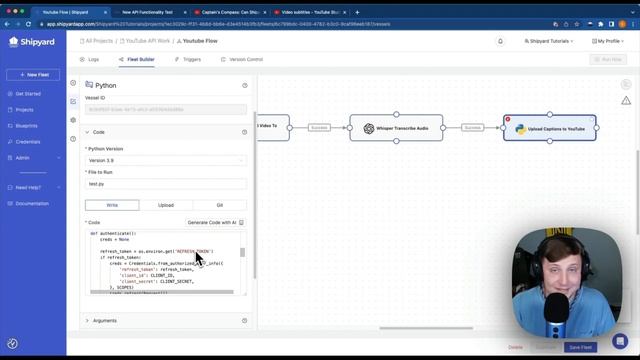Click the AI icon on Generate Code button

[x=241, y=222]
